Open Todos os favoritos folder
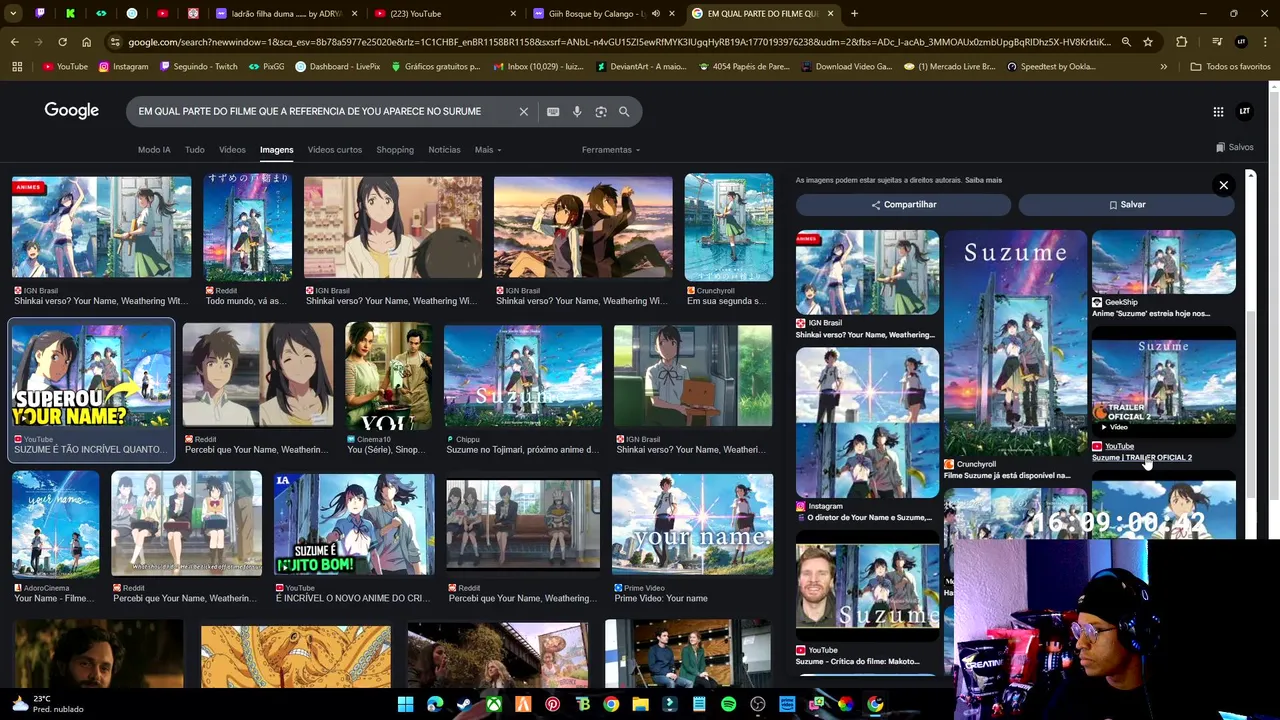Screen dimensions: 1280x720 click(x=1230, y=67)
